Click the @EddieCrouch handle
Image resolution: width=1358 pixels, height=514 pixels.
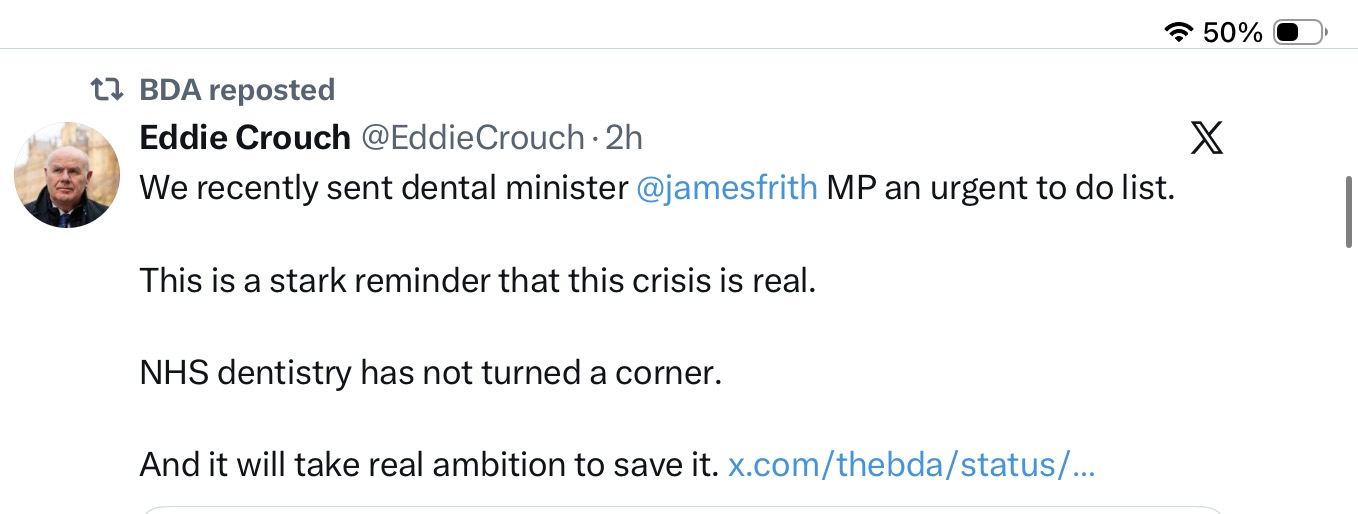[x=472, y=137]
